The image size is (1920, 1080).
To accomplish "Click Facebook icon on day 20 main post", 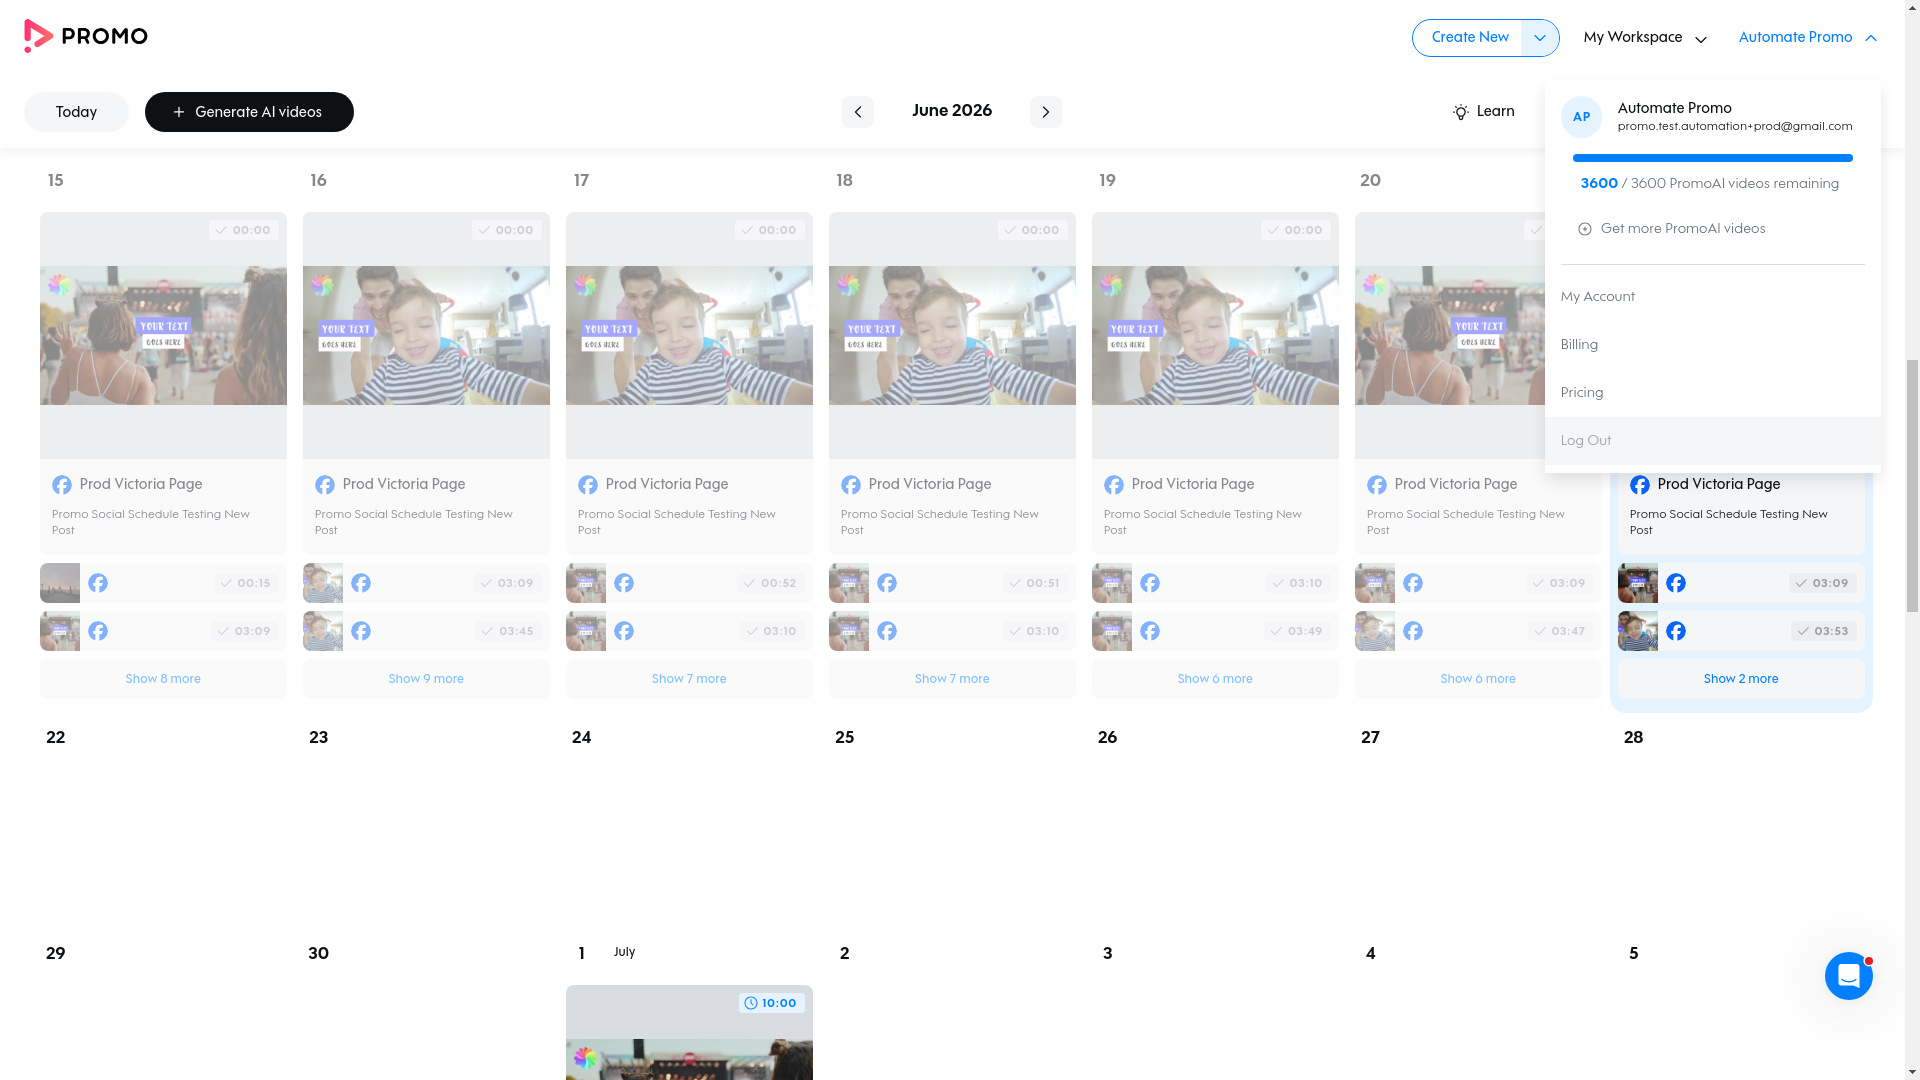I will click(1377, 485).
